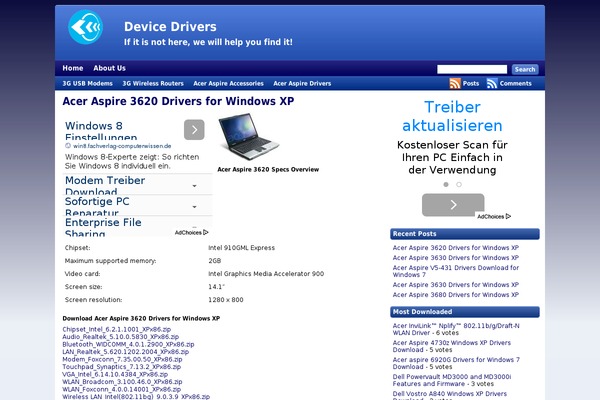Click the Recent Posts section header
This screenshot has height=400, width=600.
pyautogui.click(x=465, y=234)
